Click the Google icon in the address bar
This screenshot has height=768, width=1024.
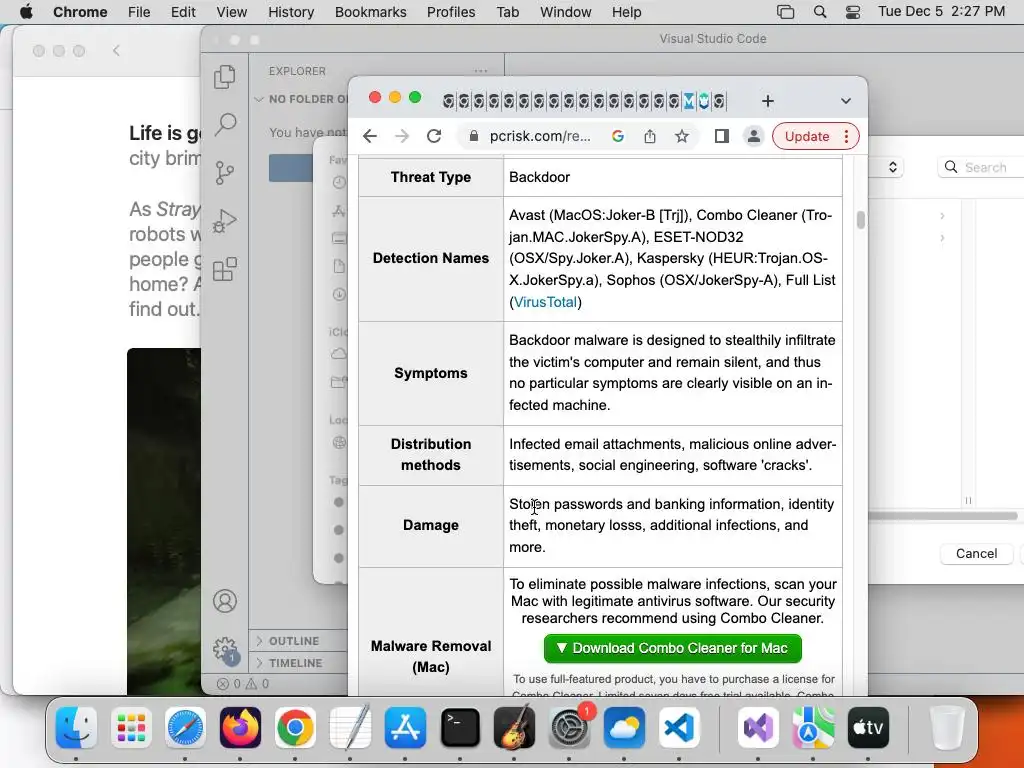point(618,136)
